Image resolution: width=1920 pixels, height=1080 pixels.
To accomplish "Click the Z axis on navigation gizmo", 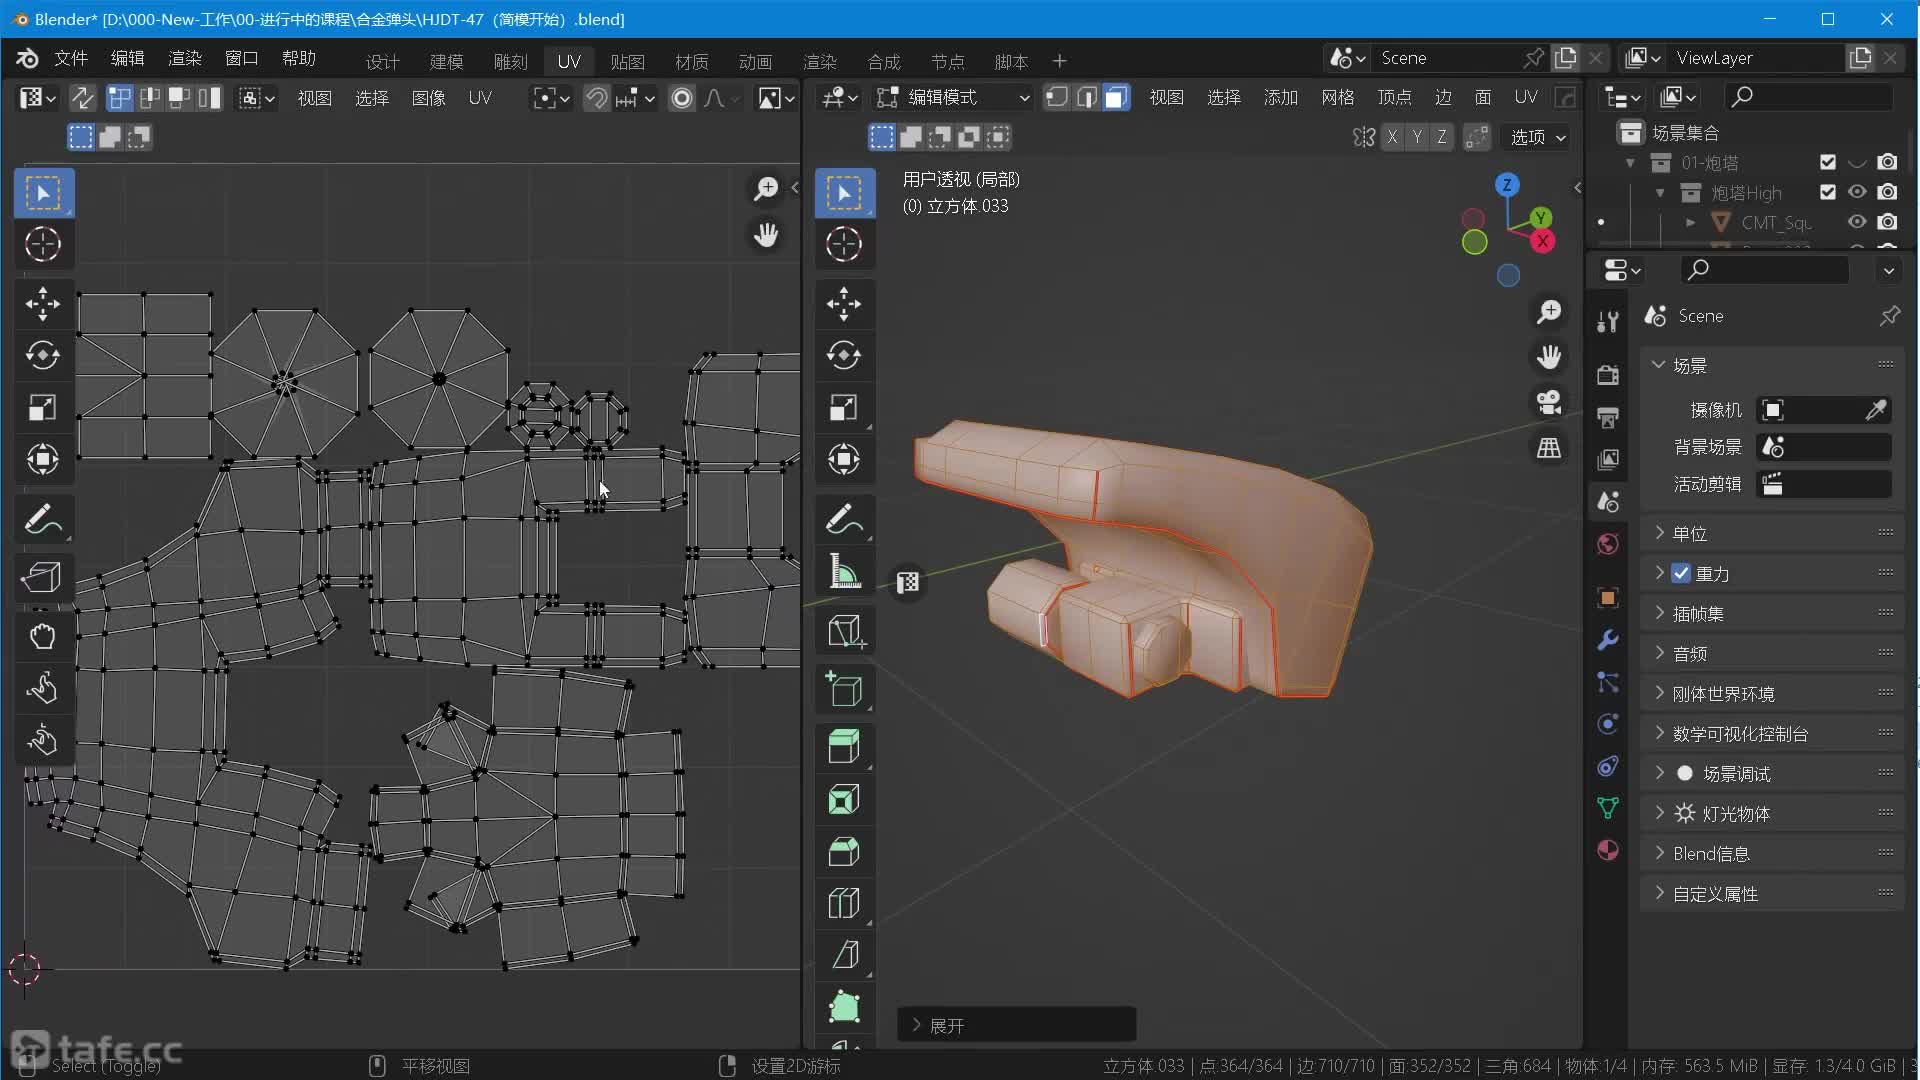I will (1506, 185).
